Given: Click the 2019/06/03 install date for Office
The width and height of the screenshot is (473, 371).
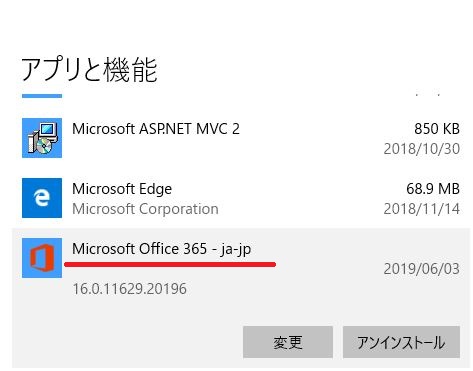Looking at the screenshot, I should (x=422, y=269).
